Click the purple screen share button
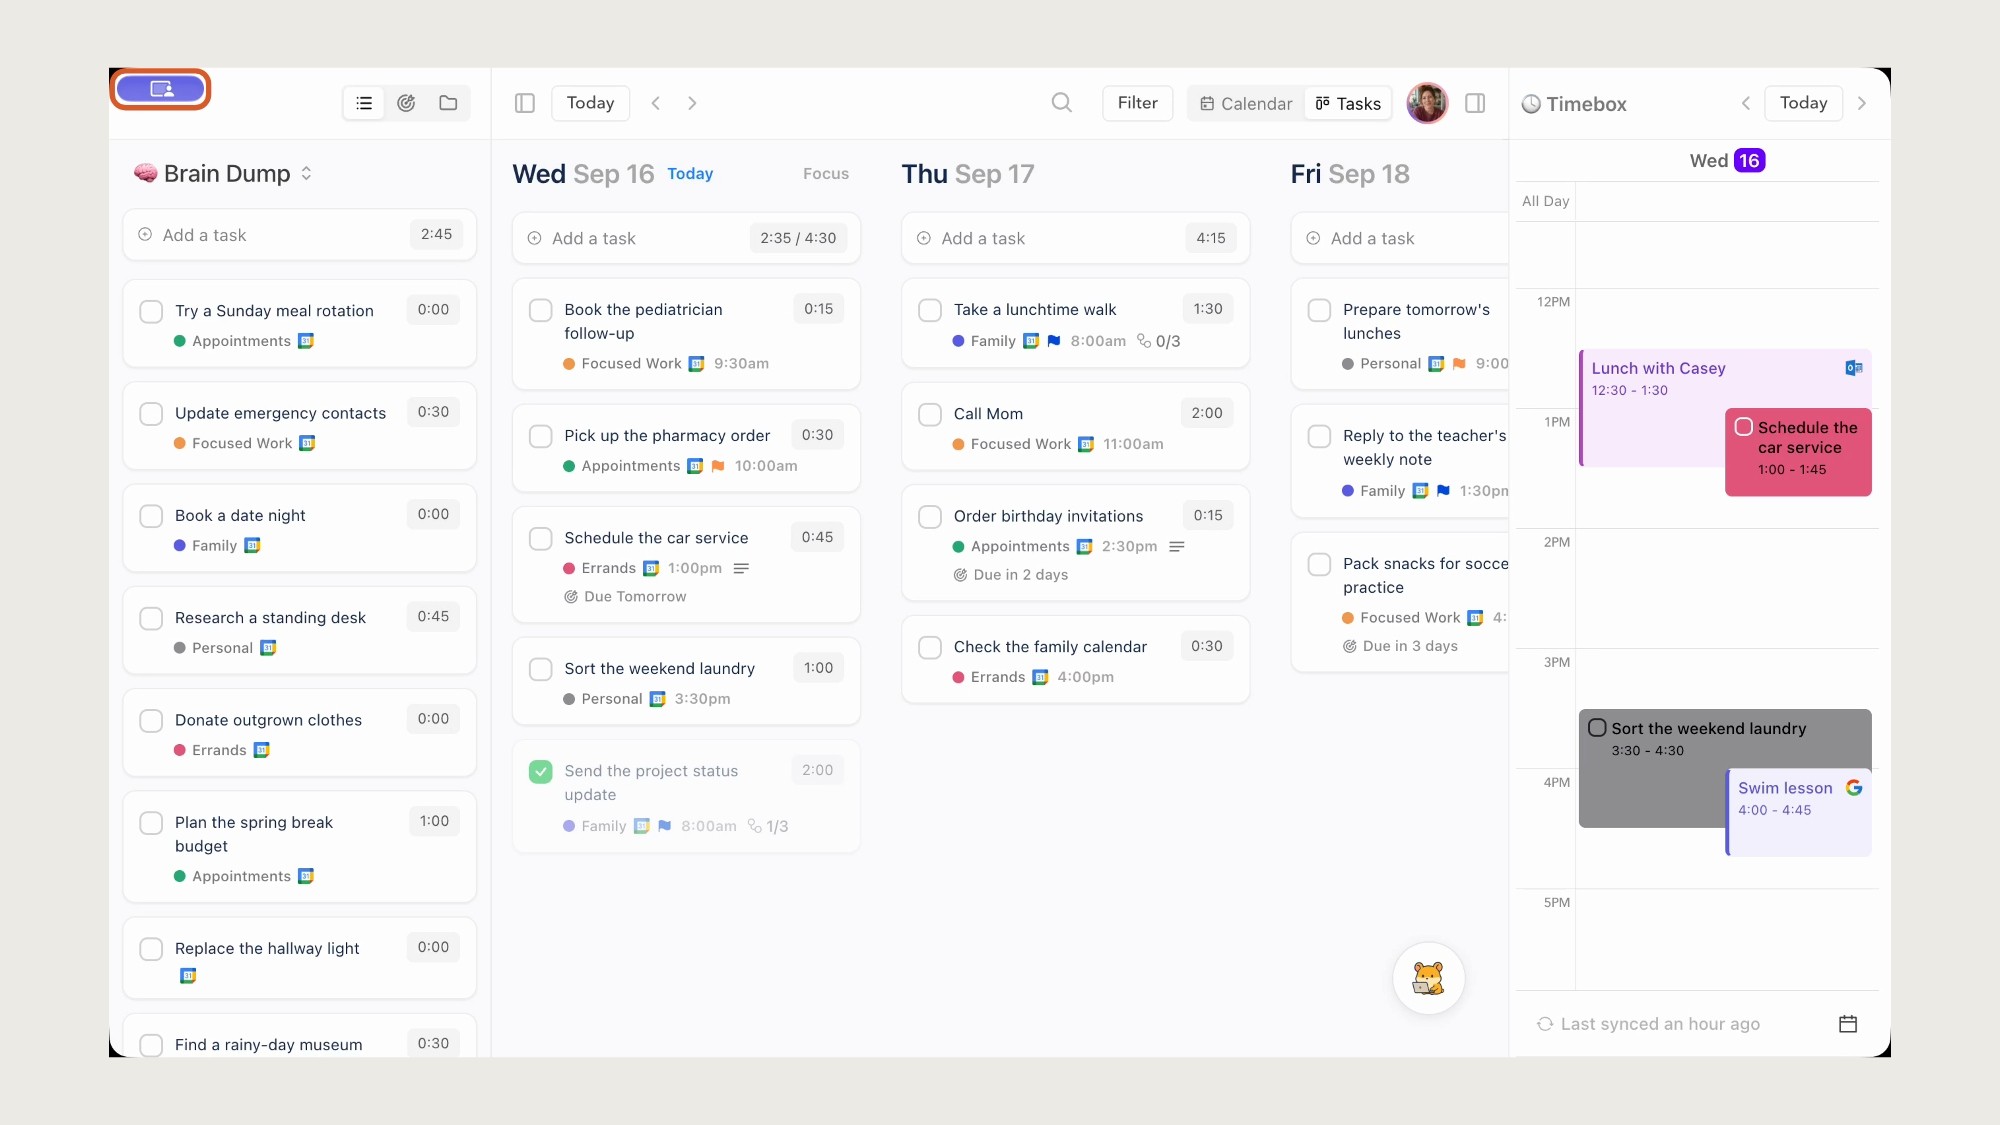Screen dimensions: 2000x1125 (x=161, y=89)
